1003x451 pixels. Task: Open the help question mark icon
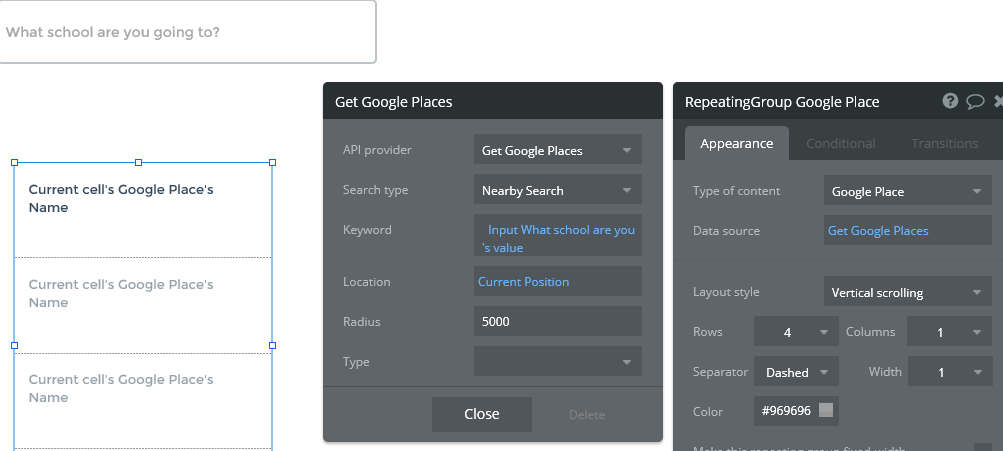[x=950, y=101]
